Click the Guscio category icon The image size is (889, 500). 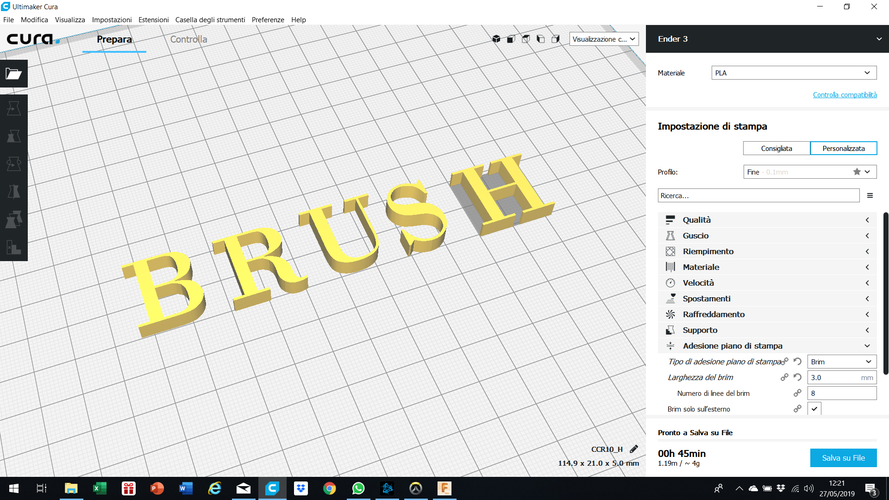(x=670, y=235)
